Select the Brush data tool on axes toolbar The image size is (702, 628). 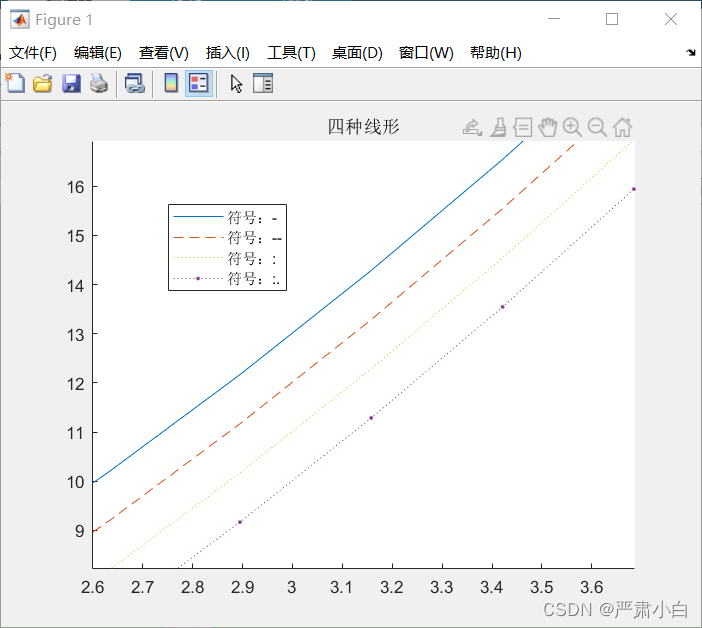[x=498, y=128]
